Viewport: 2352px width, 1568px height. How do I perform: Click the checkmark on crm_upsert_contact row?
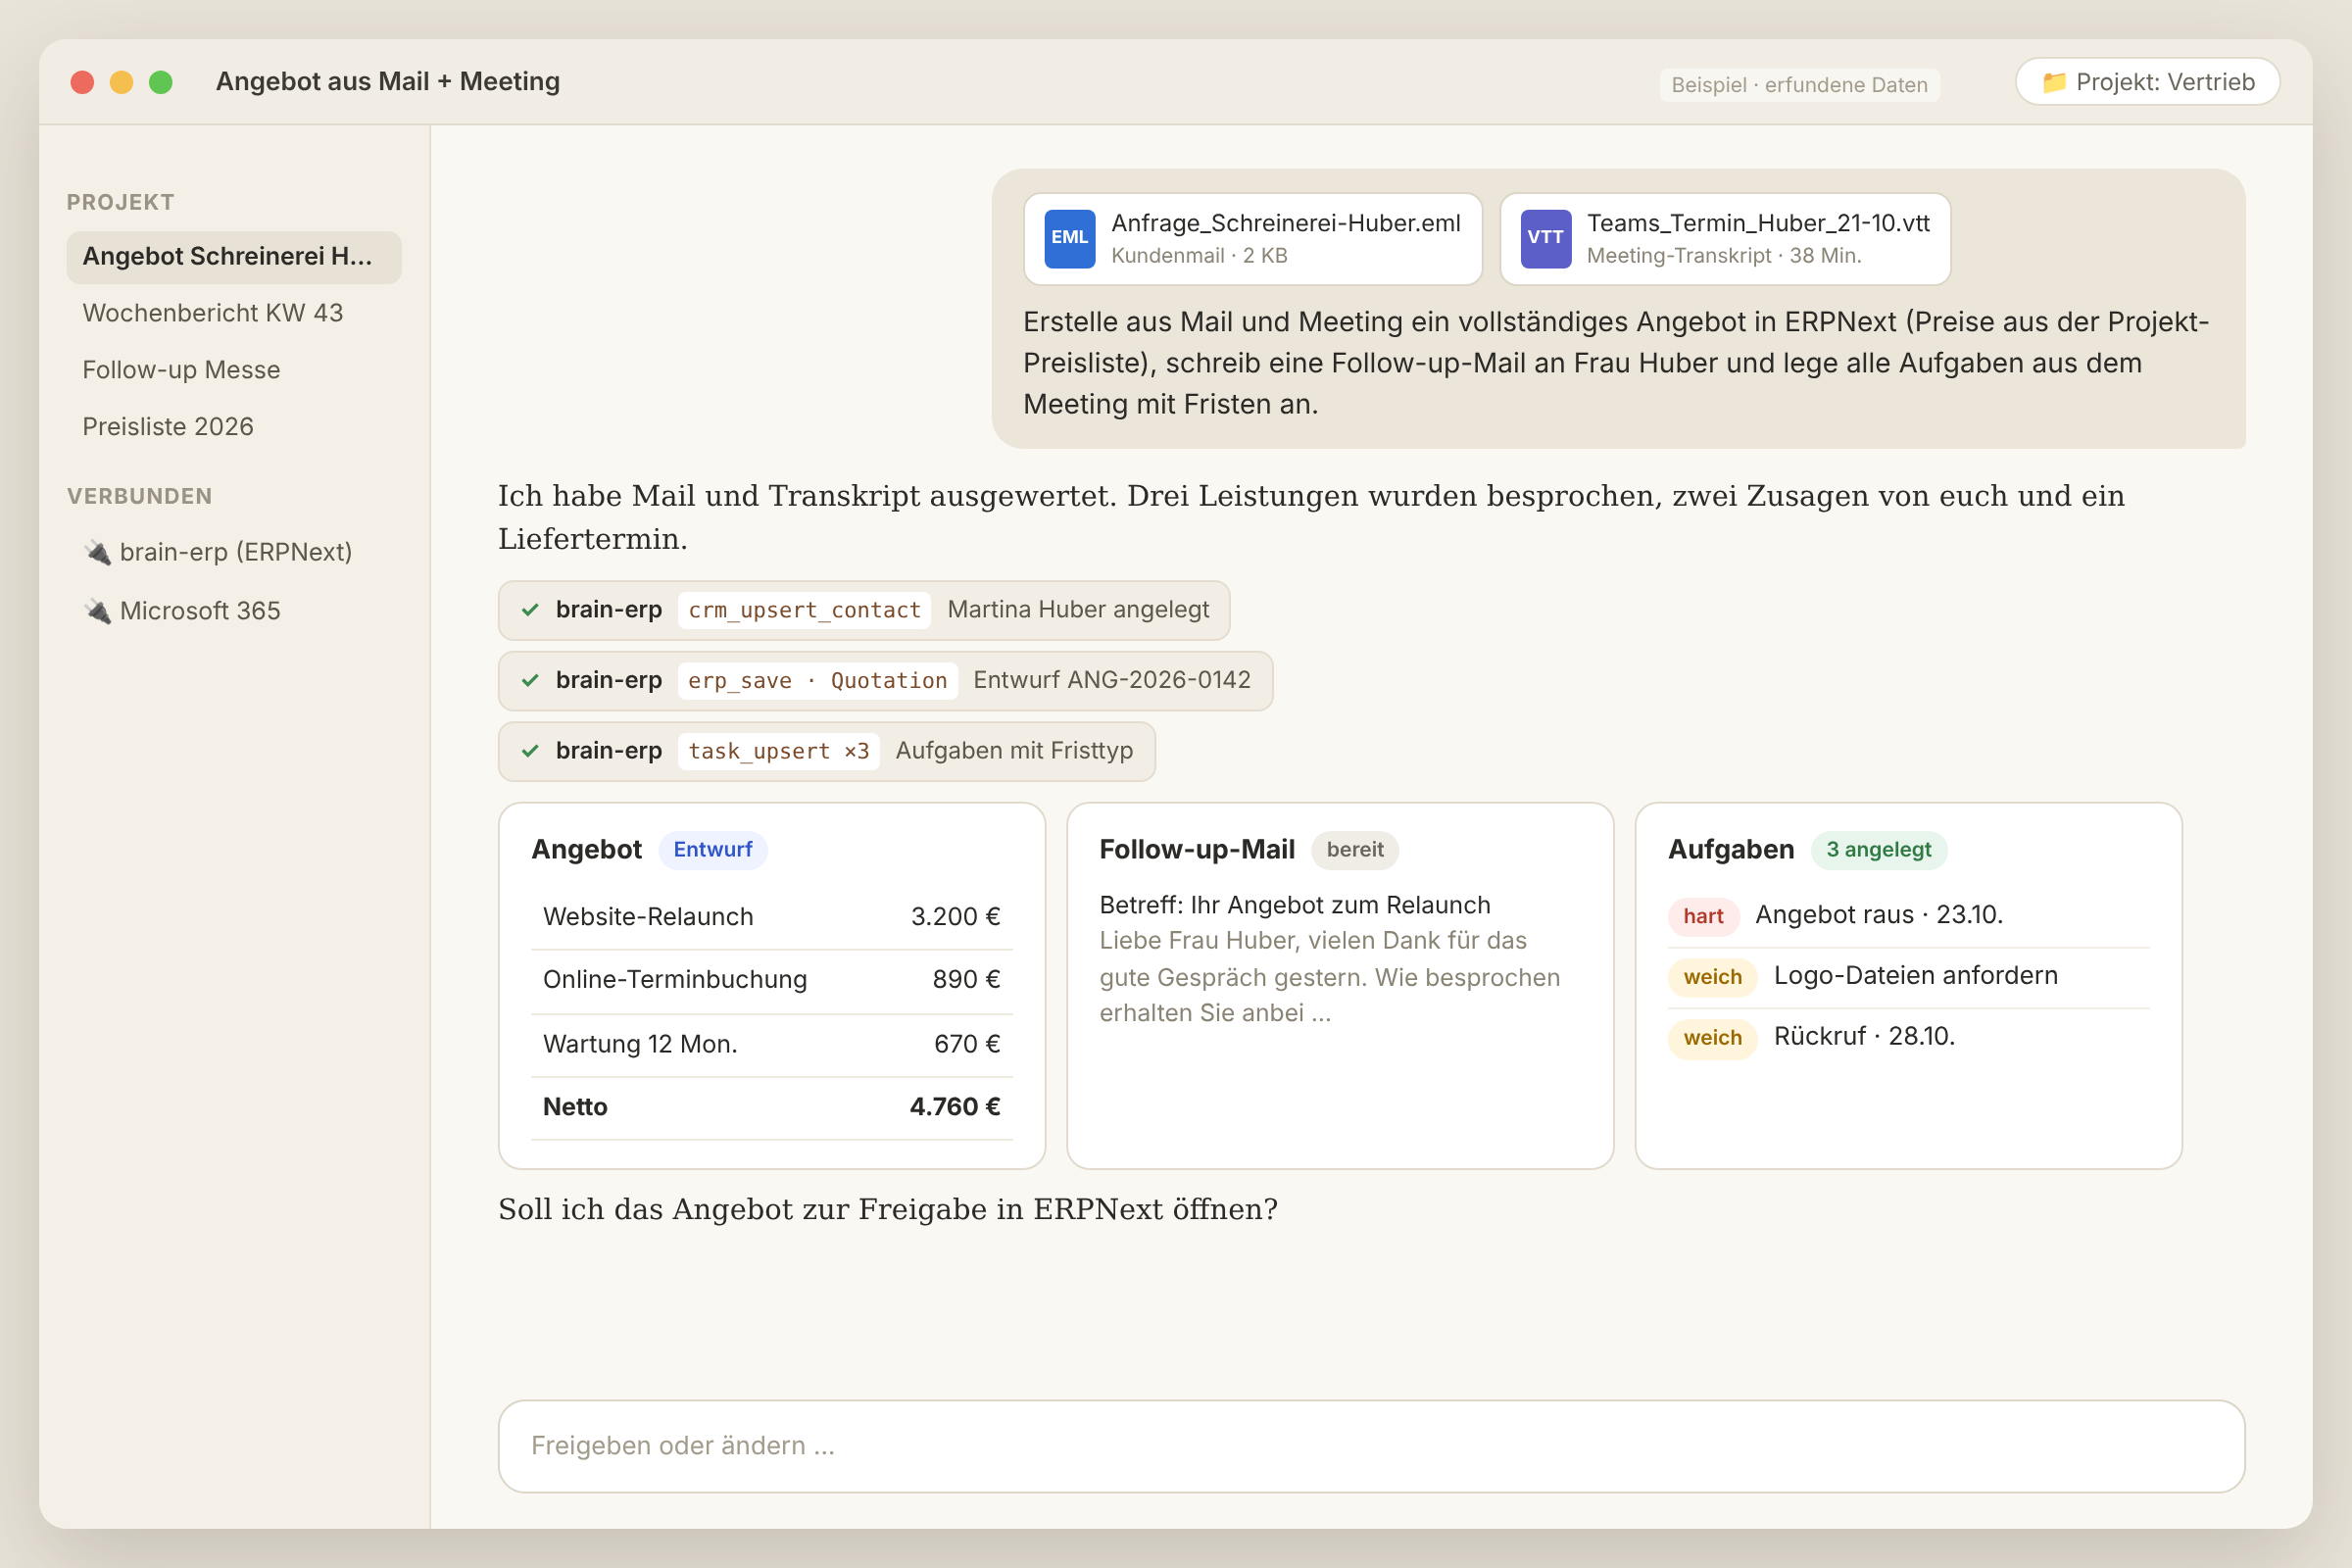click(530, 610)
